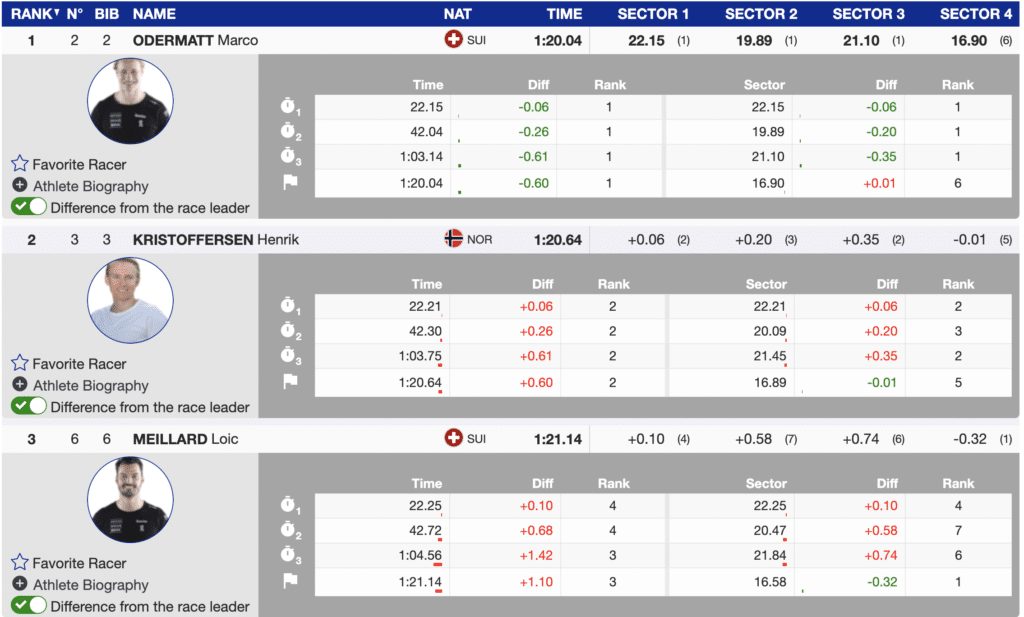This screenshot has width=1024, height=617.
Task: Click the green diff bar in Odermatt's finish row
Action: 459,191
